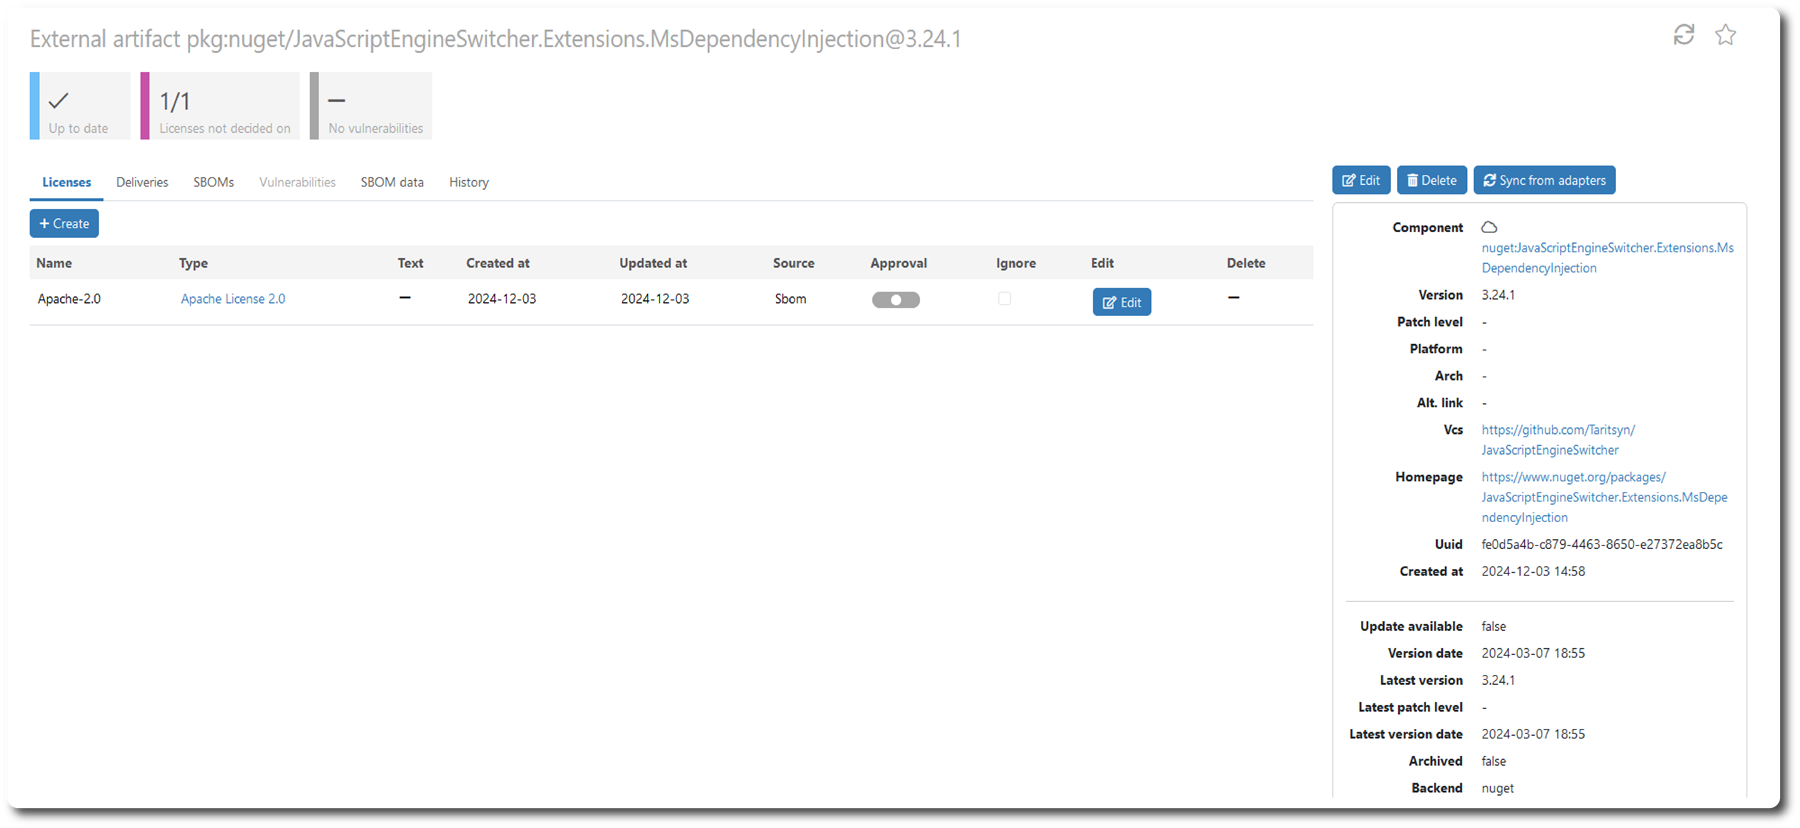Viewport: 1800px width, 828px height.
Task: Click the refresh icon at top right
Action: coord(1684,35)
